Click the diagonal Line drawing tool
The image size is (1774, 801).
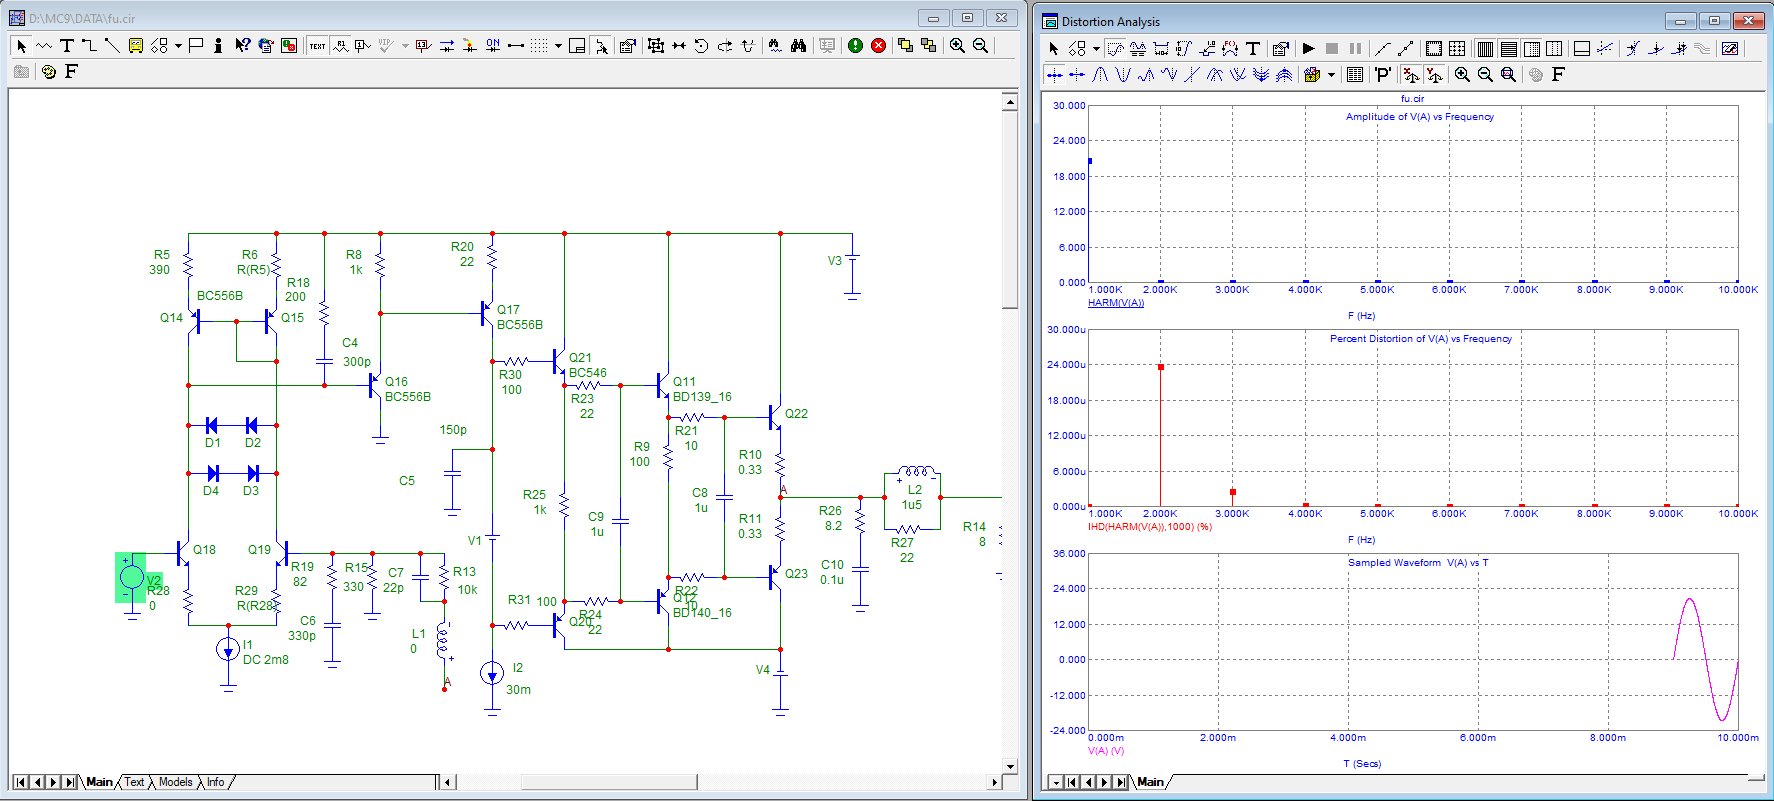[112, 46]
